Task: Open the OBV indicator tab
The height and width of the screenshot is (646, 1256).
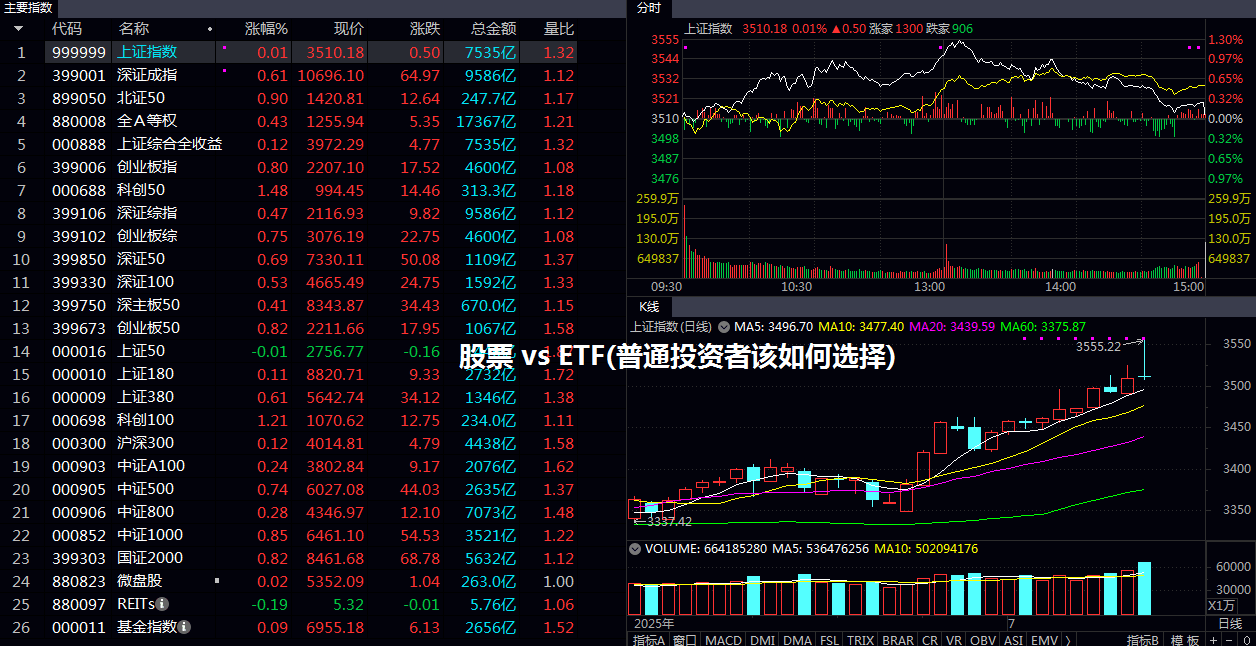Action: pos(983,640)
